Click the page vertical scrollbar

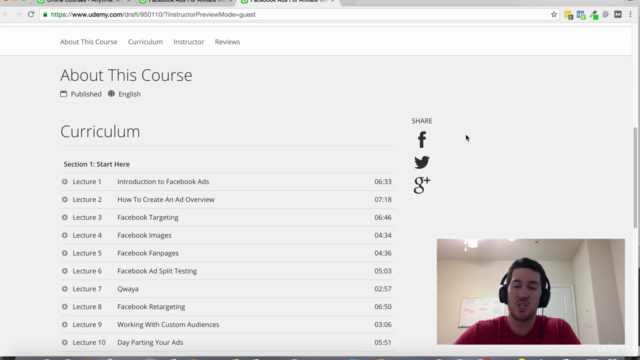(x=635, y=178)
